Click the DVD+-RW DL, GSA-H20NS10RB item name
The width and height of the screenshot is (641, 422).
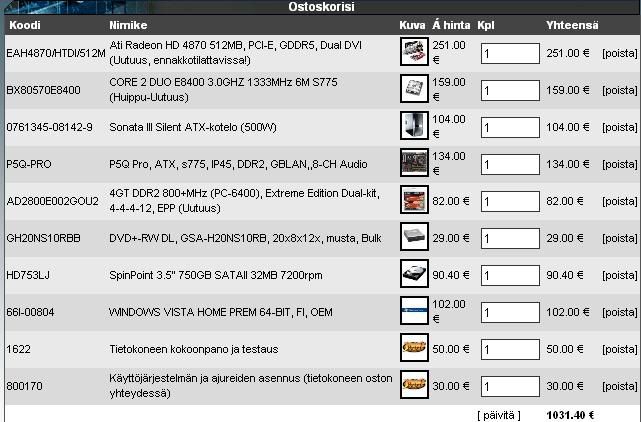tap(245, 238)
